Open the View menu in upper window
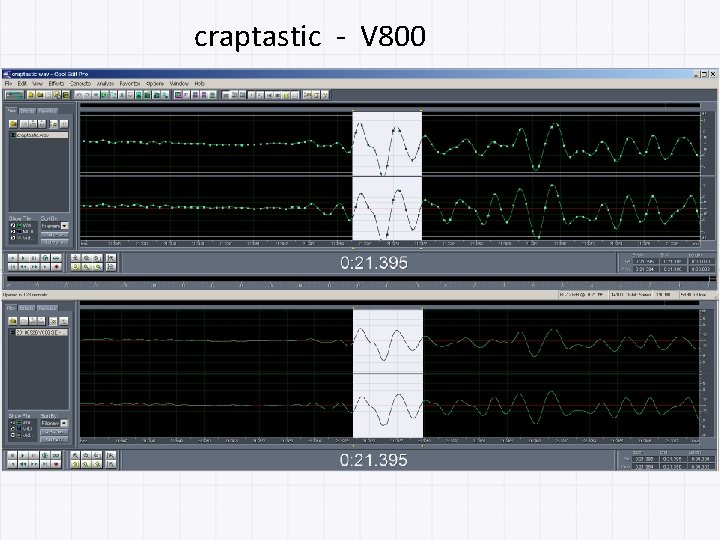 pos(37,84)
